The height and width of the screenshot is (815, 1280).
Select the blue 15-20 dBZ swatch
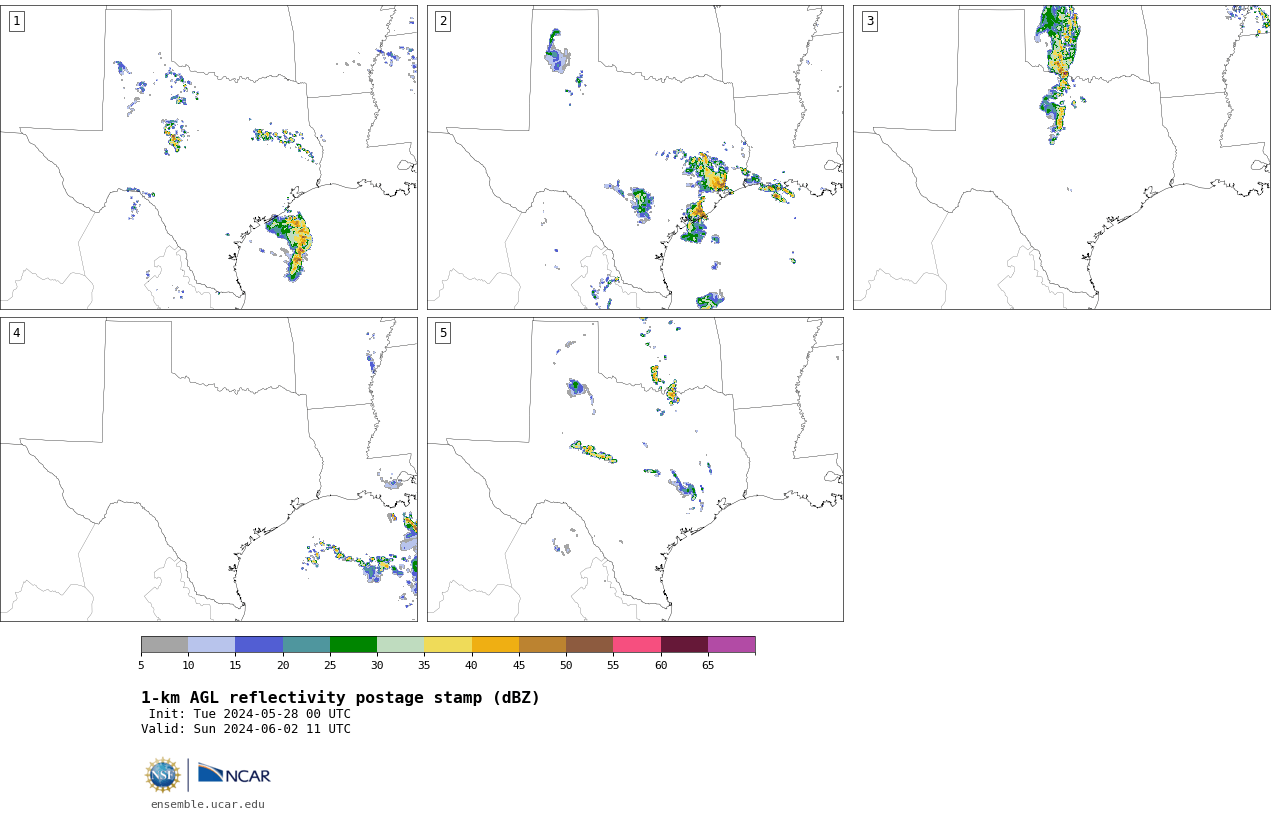pos(259,644)
